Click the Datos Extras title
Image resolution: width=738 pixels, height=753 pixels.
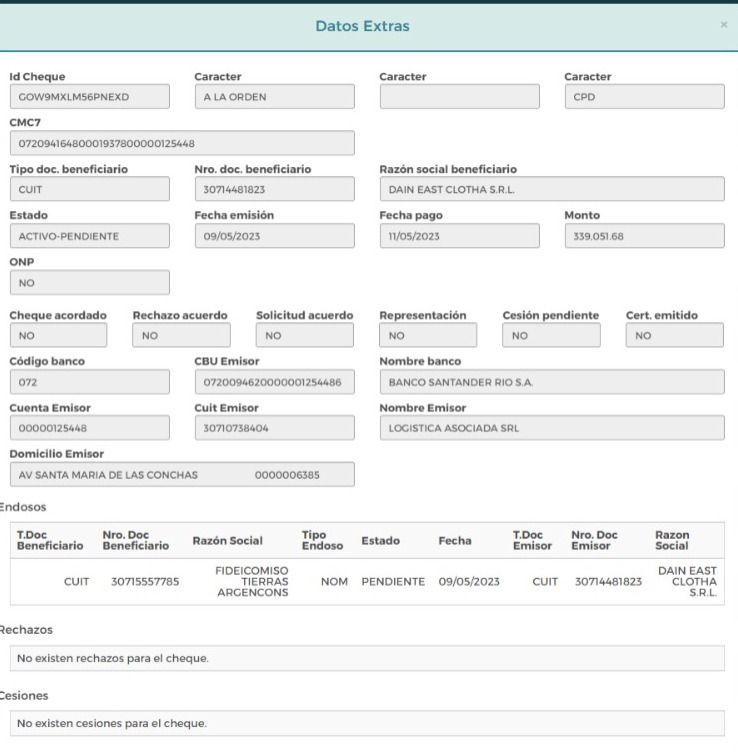(363, 26)
